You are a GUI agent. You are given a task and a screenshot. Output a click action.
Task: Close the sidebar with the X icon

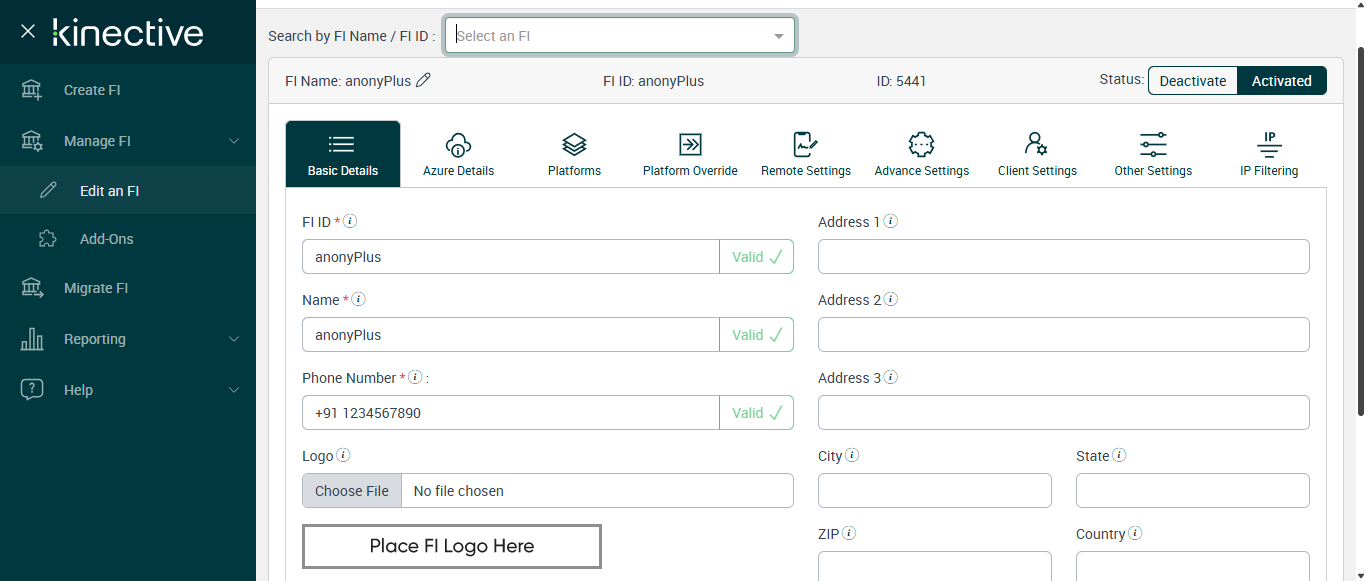click(x=28, y=31)
